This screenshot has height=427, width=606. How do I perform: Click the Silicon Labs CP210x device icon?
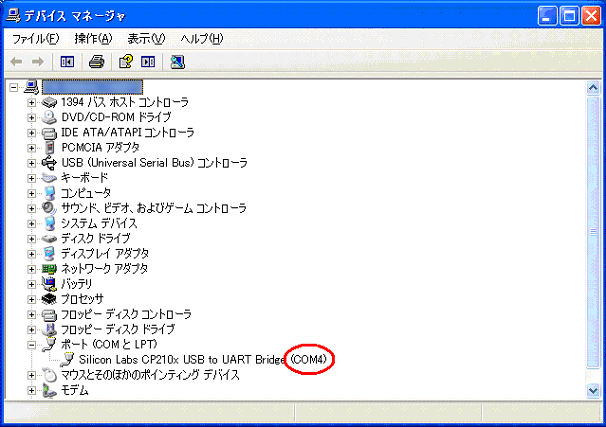(x=67, y=360)
